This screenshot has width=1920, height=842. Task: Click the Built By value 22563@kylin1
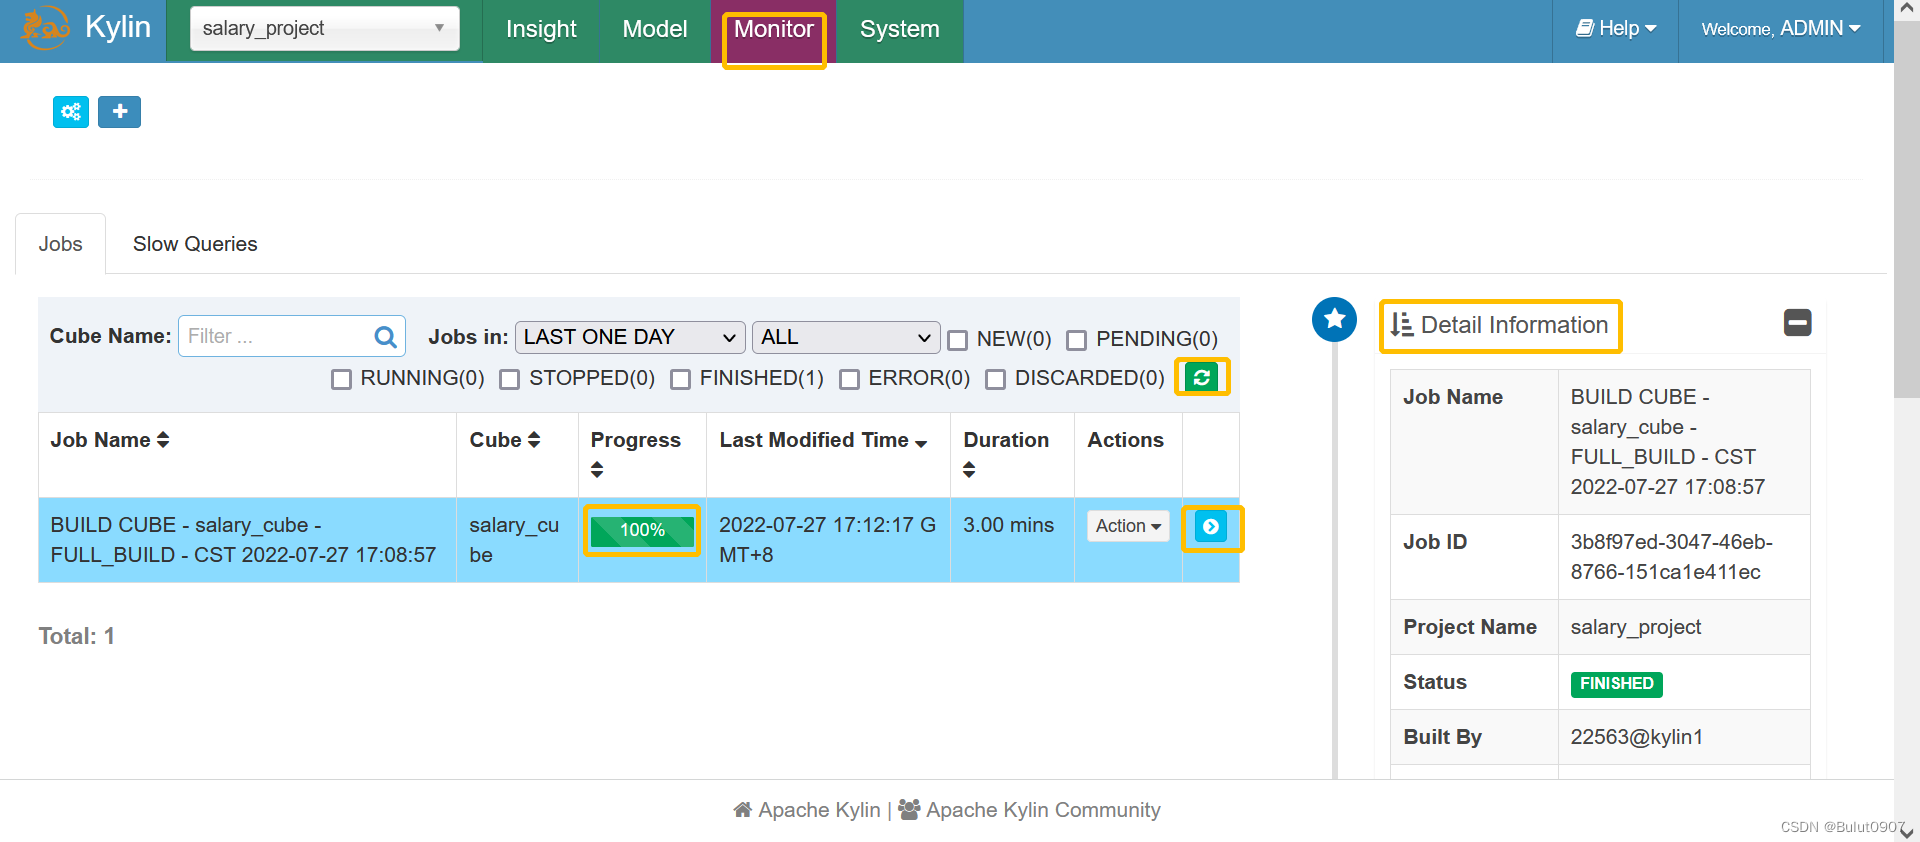click(1636, 737)
